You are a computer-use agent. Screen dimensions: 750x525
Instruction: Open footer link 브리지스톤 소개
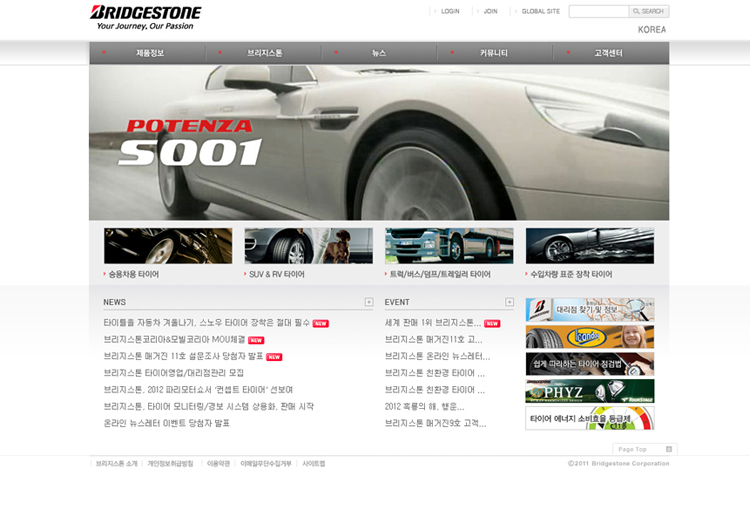[116, 463]
